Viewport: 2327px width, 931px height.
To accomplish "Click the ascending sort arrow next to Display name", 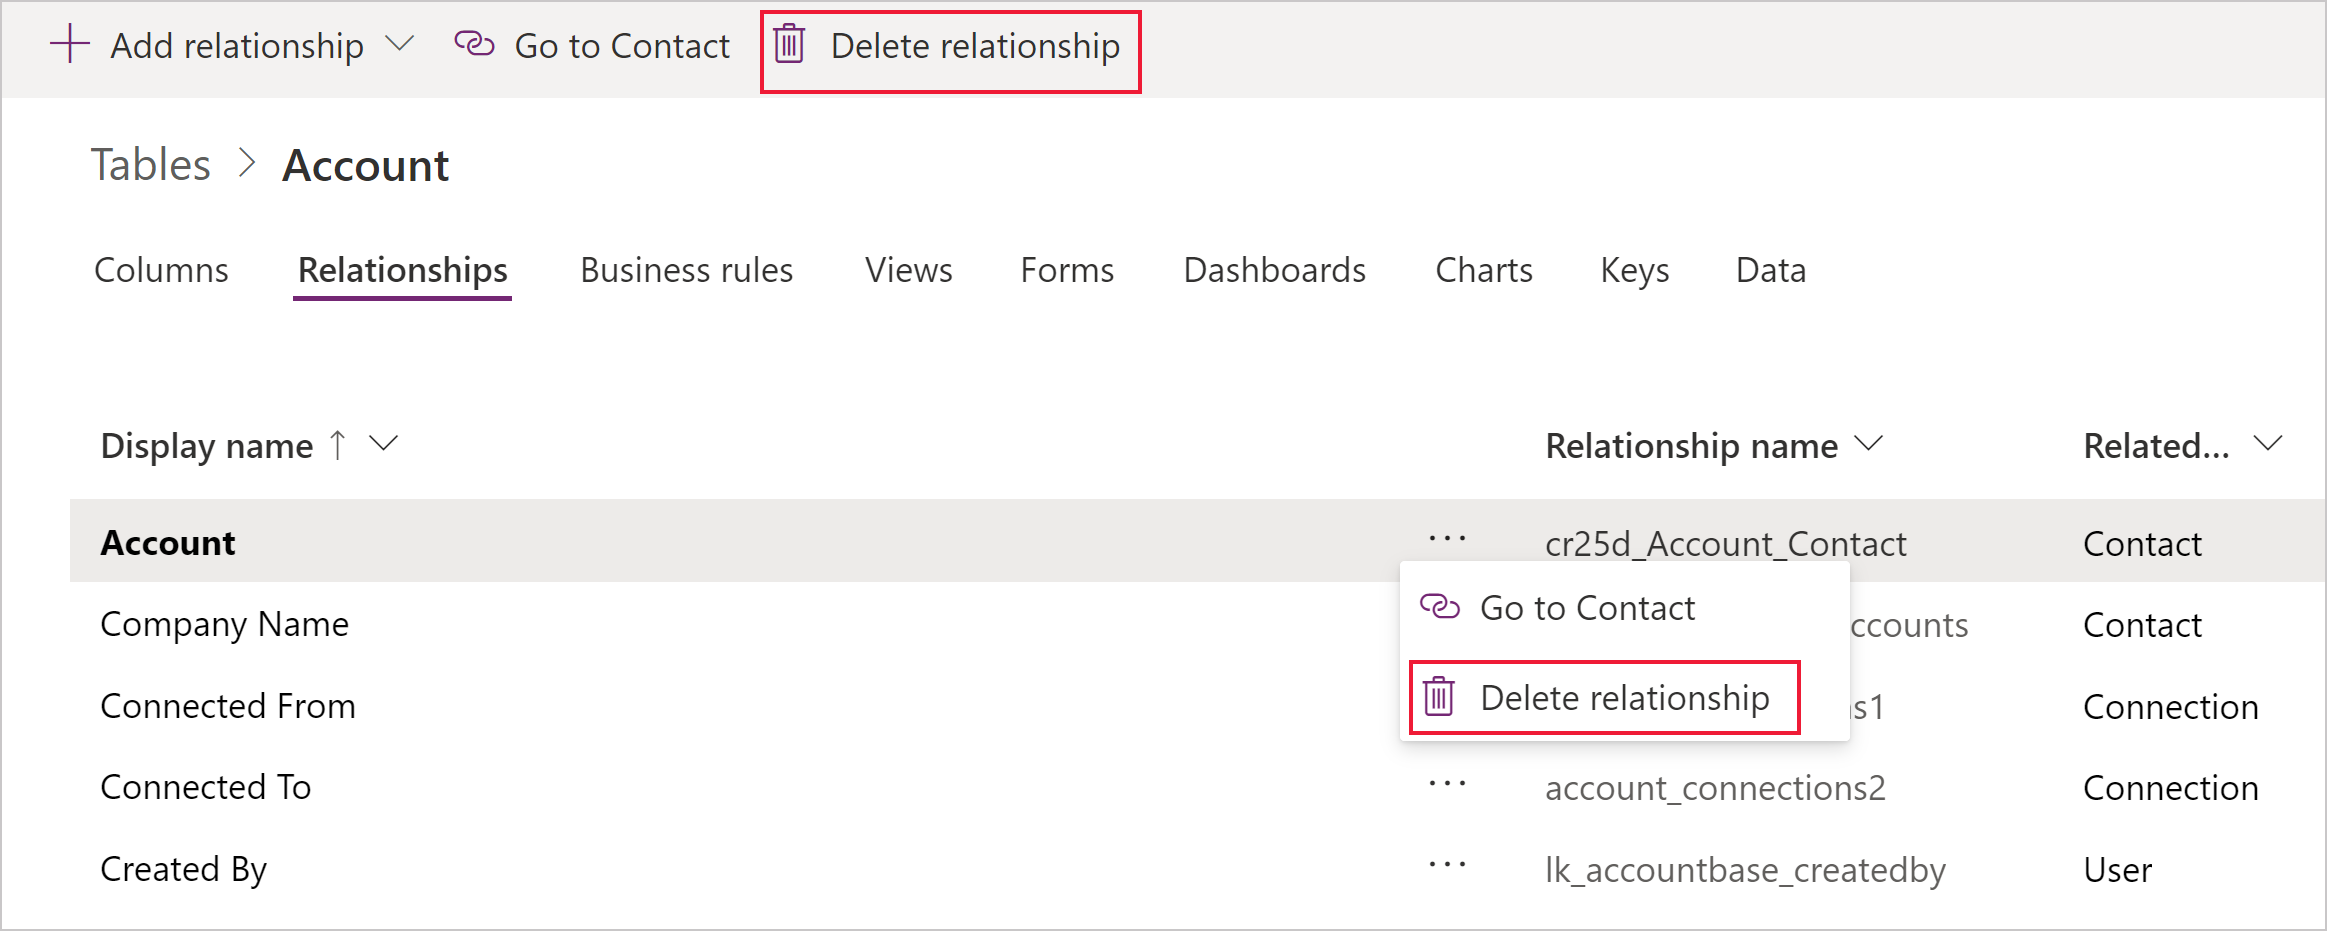I will click(x=338, y=444).
